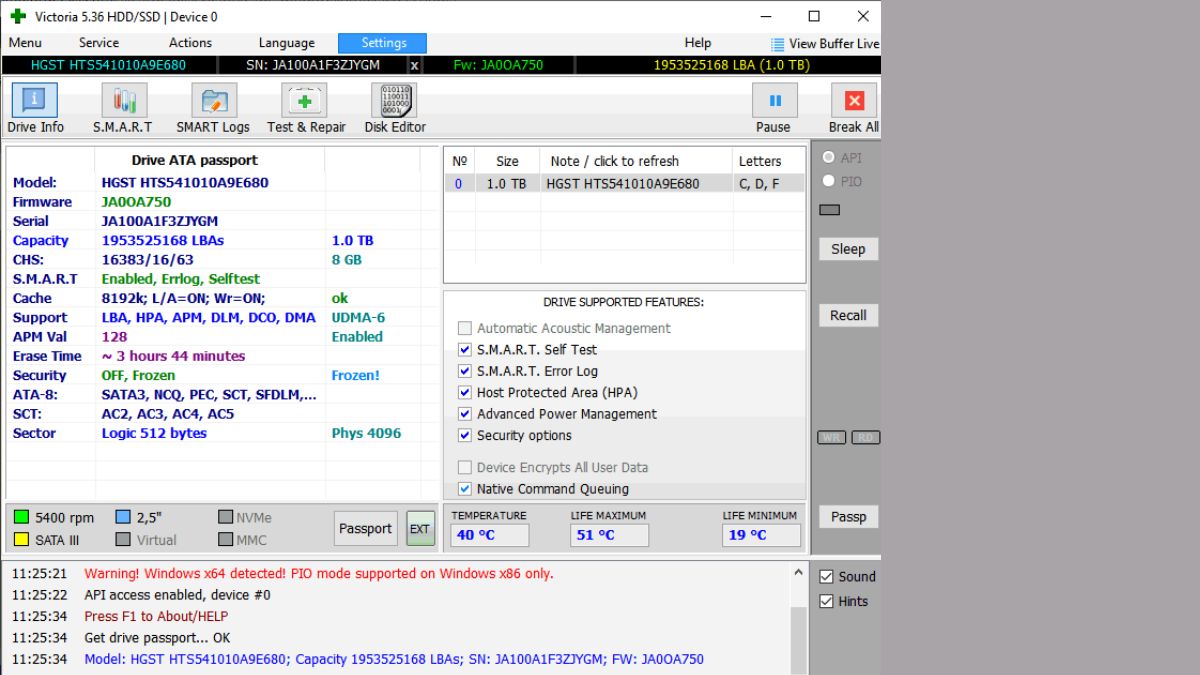The width and height of the screenshot is (1200, 675).
Task: Disable the Hints checkbox
Action: 826,601
